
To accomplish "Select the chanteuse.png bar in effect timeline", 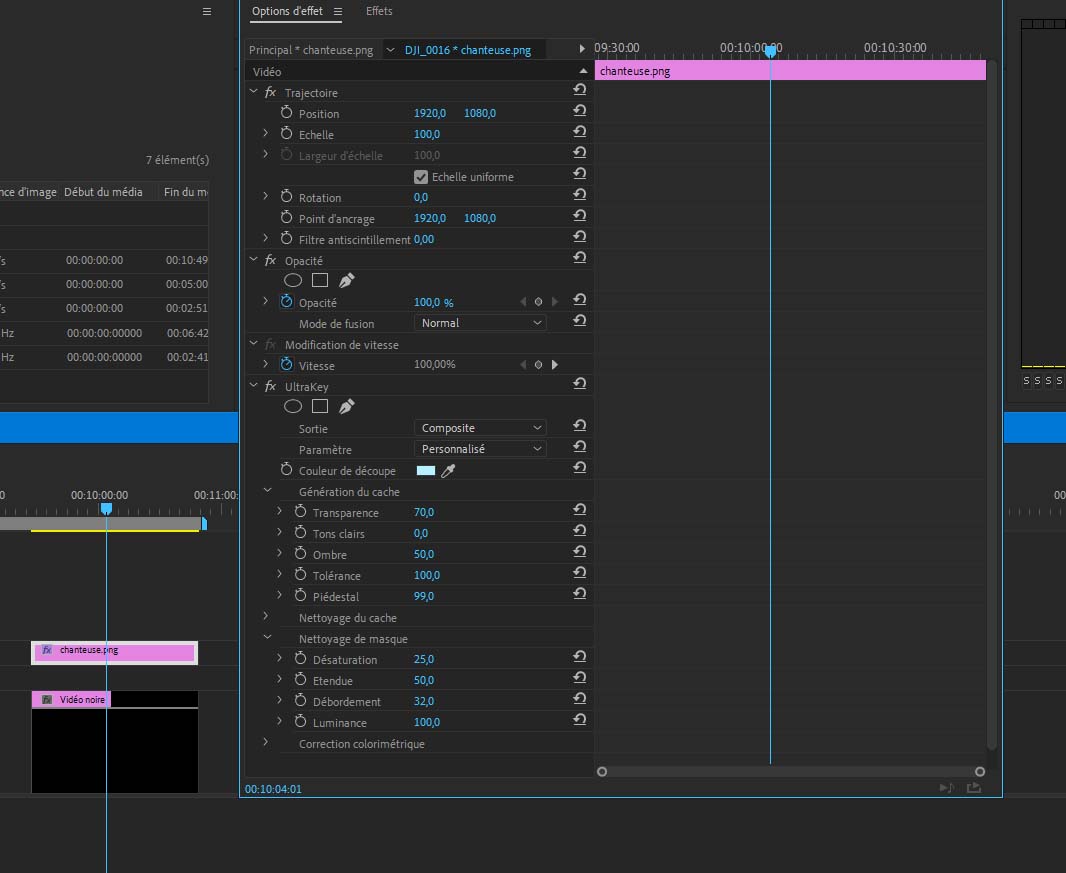I will (x=790, y=71).
